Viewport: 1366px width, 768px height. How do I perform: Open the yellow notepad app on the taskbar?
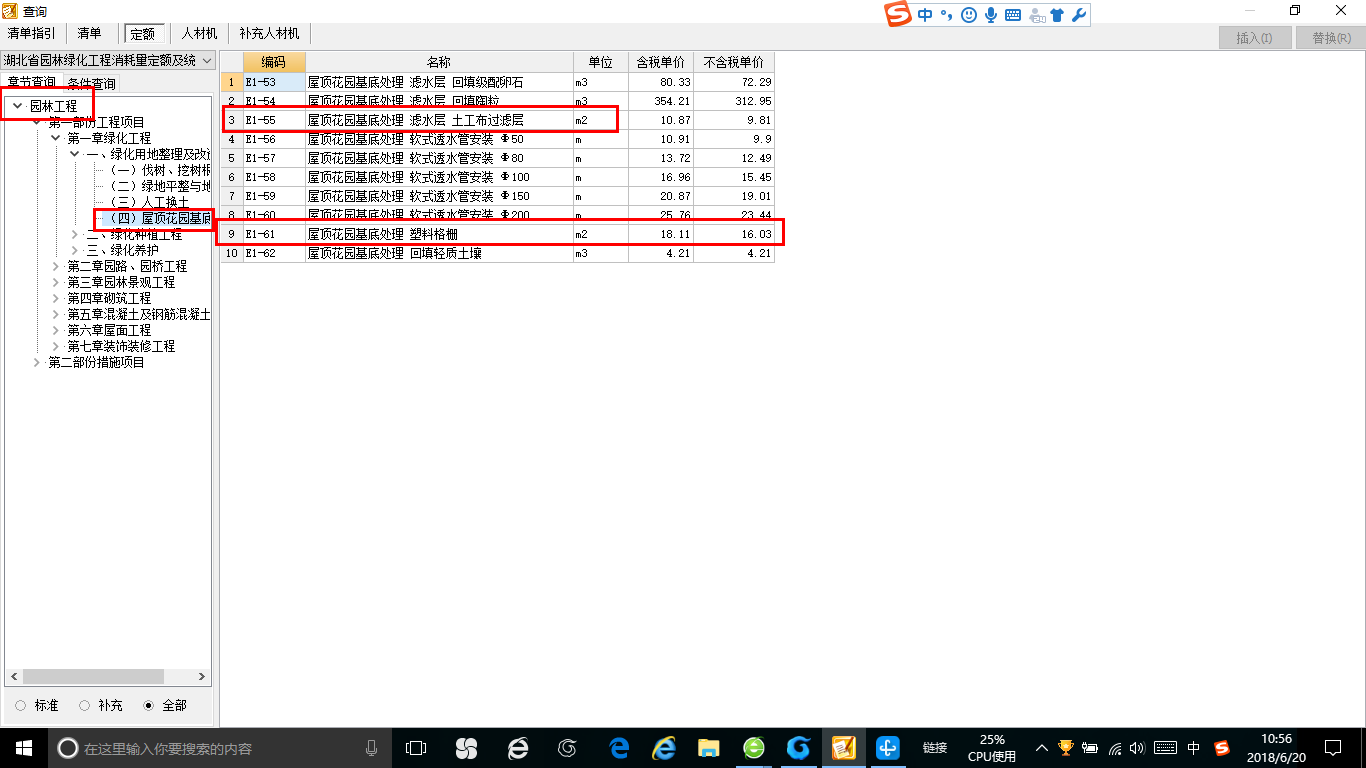(x=843, y=748)
